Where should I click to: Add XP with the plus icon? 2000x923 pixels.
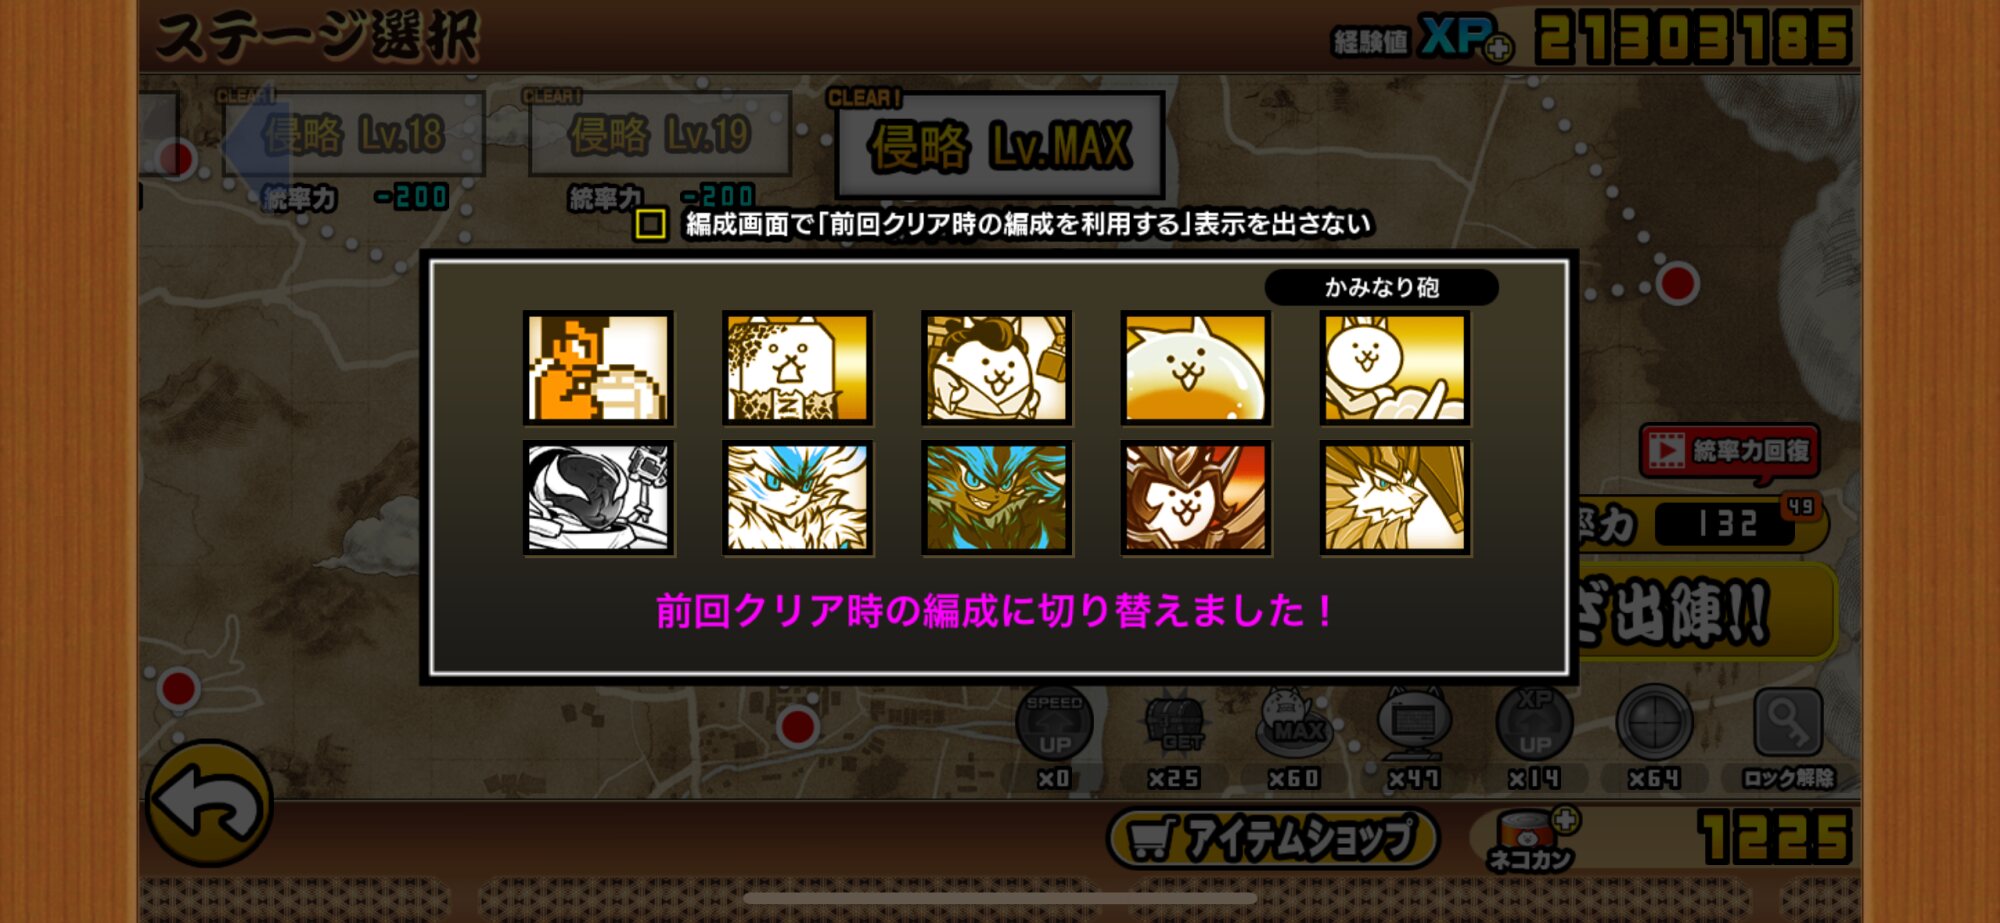pyautogui.click(x=1498, y=48)
